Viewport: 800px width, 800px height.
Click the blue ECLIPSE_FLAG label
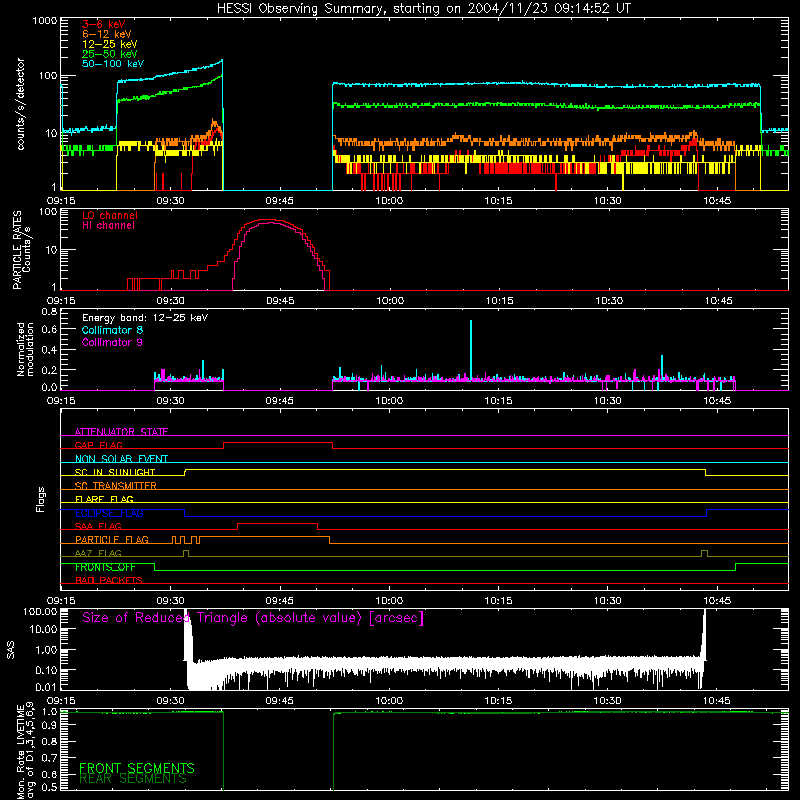109,513
